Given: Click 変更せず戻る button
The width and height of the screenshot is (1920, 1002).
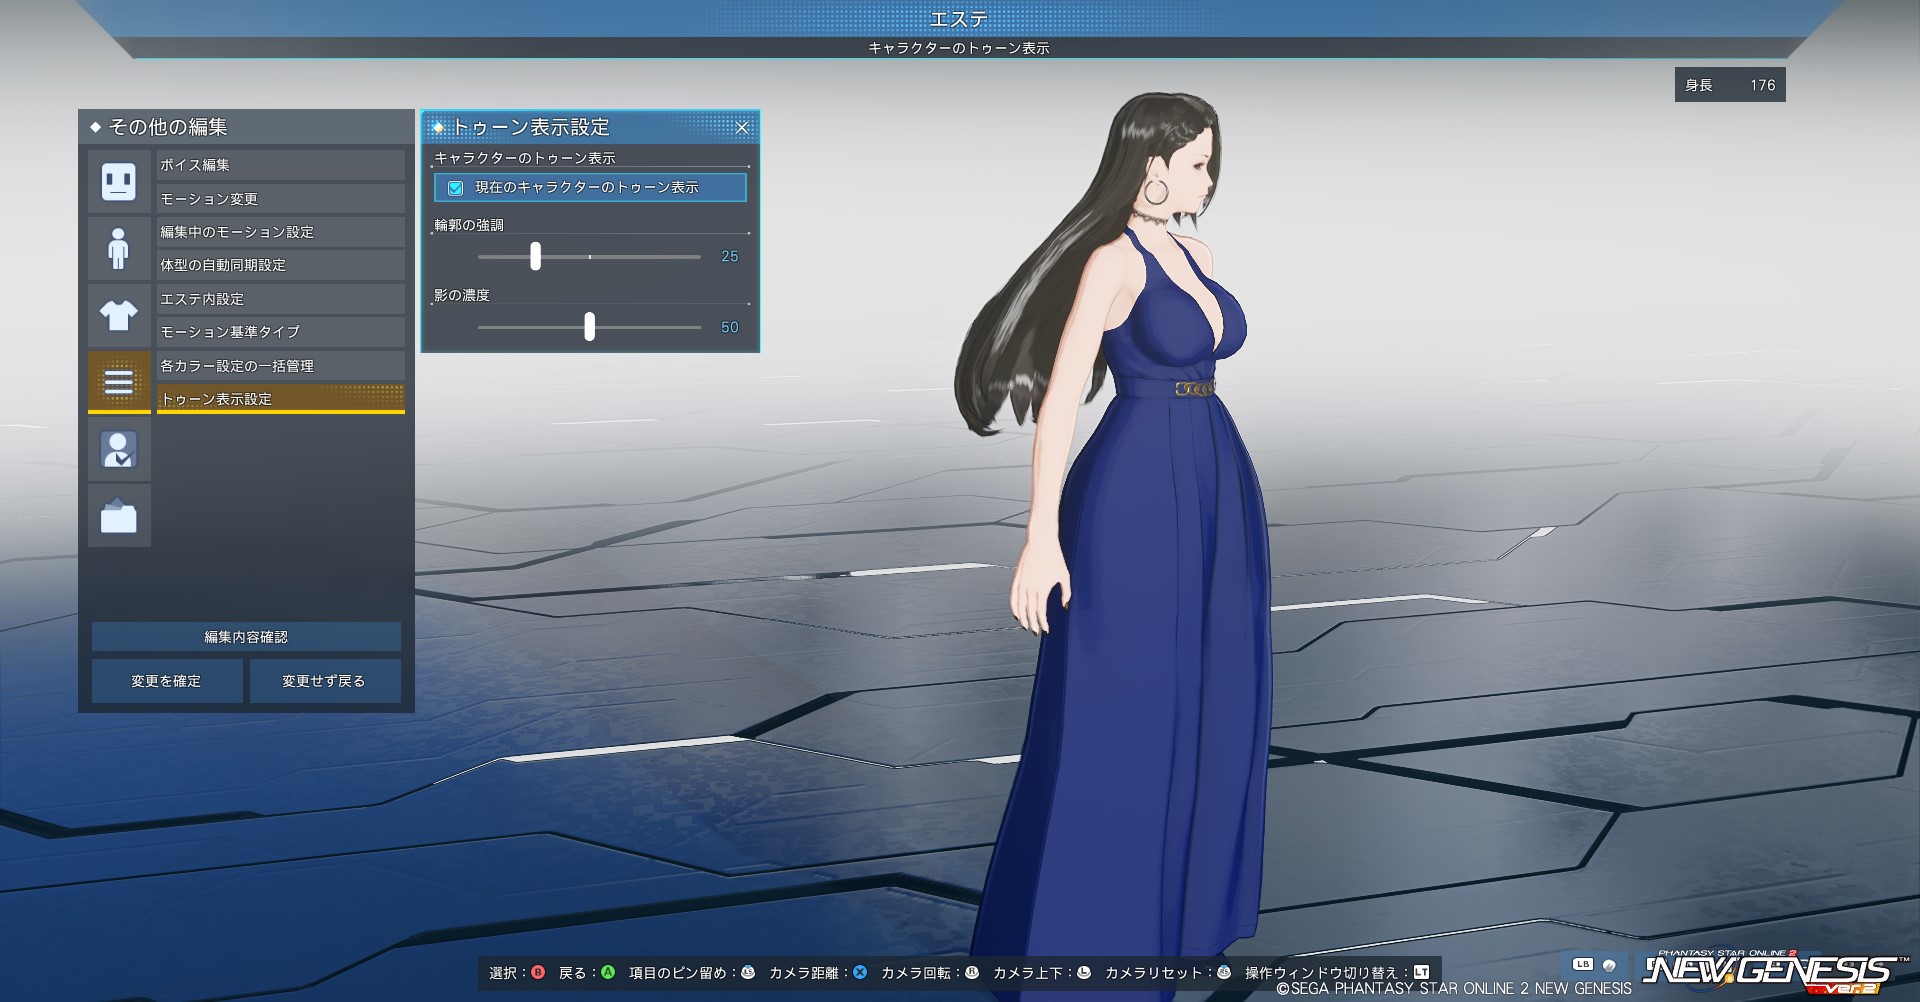Looking at the screenshot, I should coord(325,681).
